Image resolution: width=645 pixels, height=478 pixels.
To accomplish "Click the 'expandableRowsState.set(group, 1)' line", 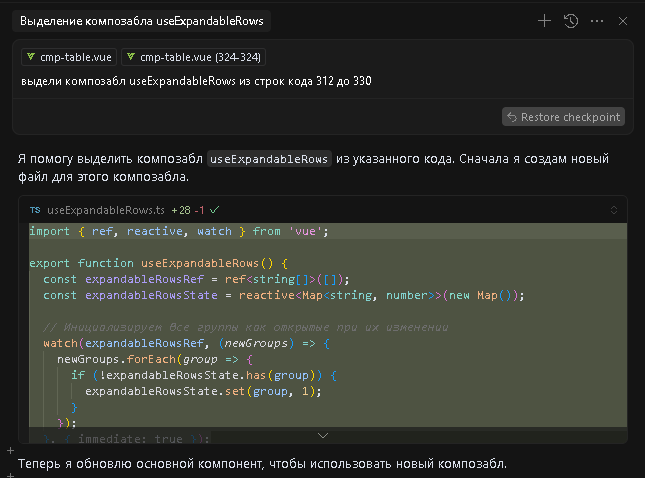I will pos(203,391).
